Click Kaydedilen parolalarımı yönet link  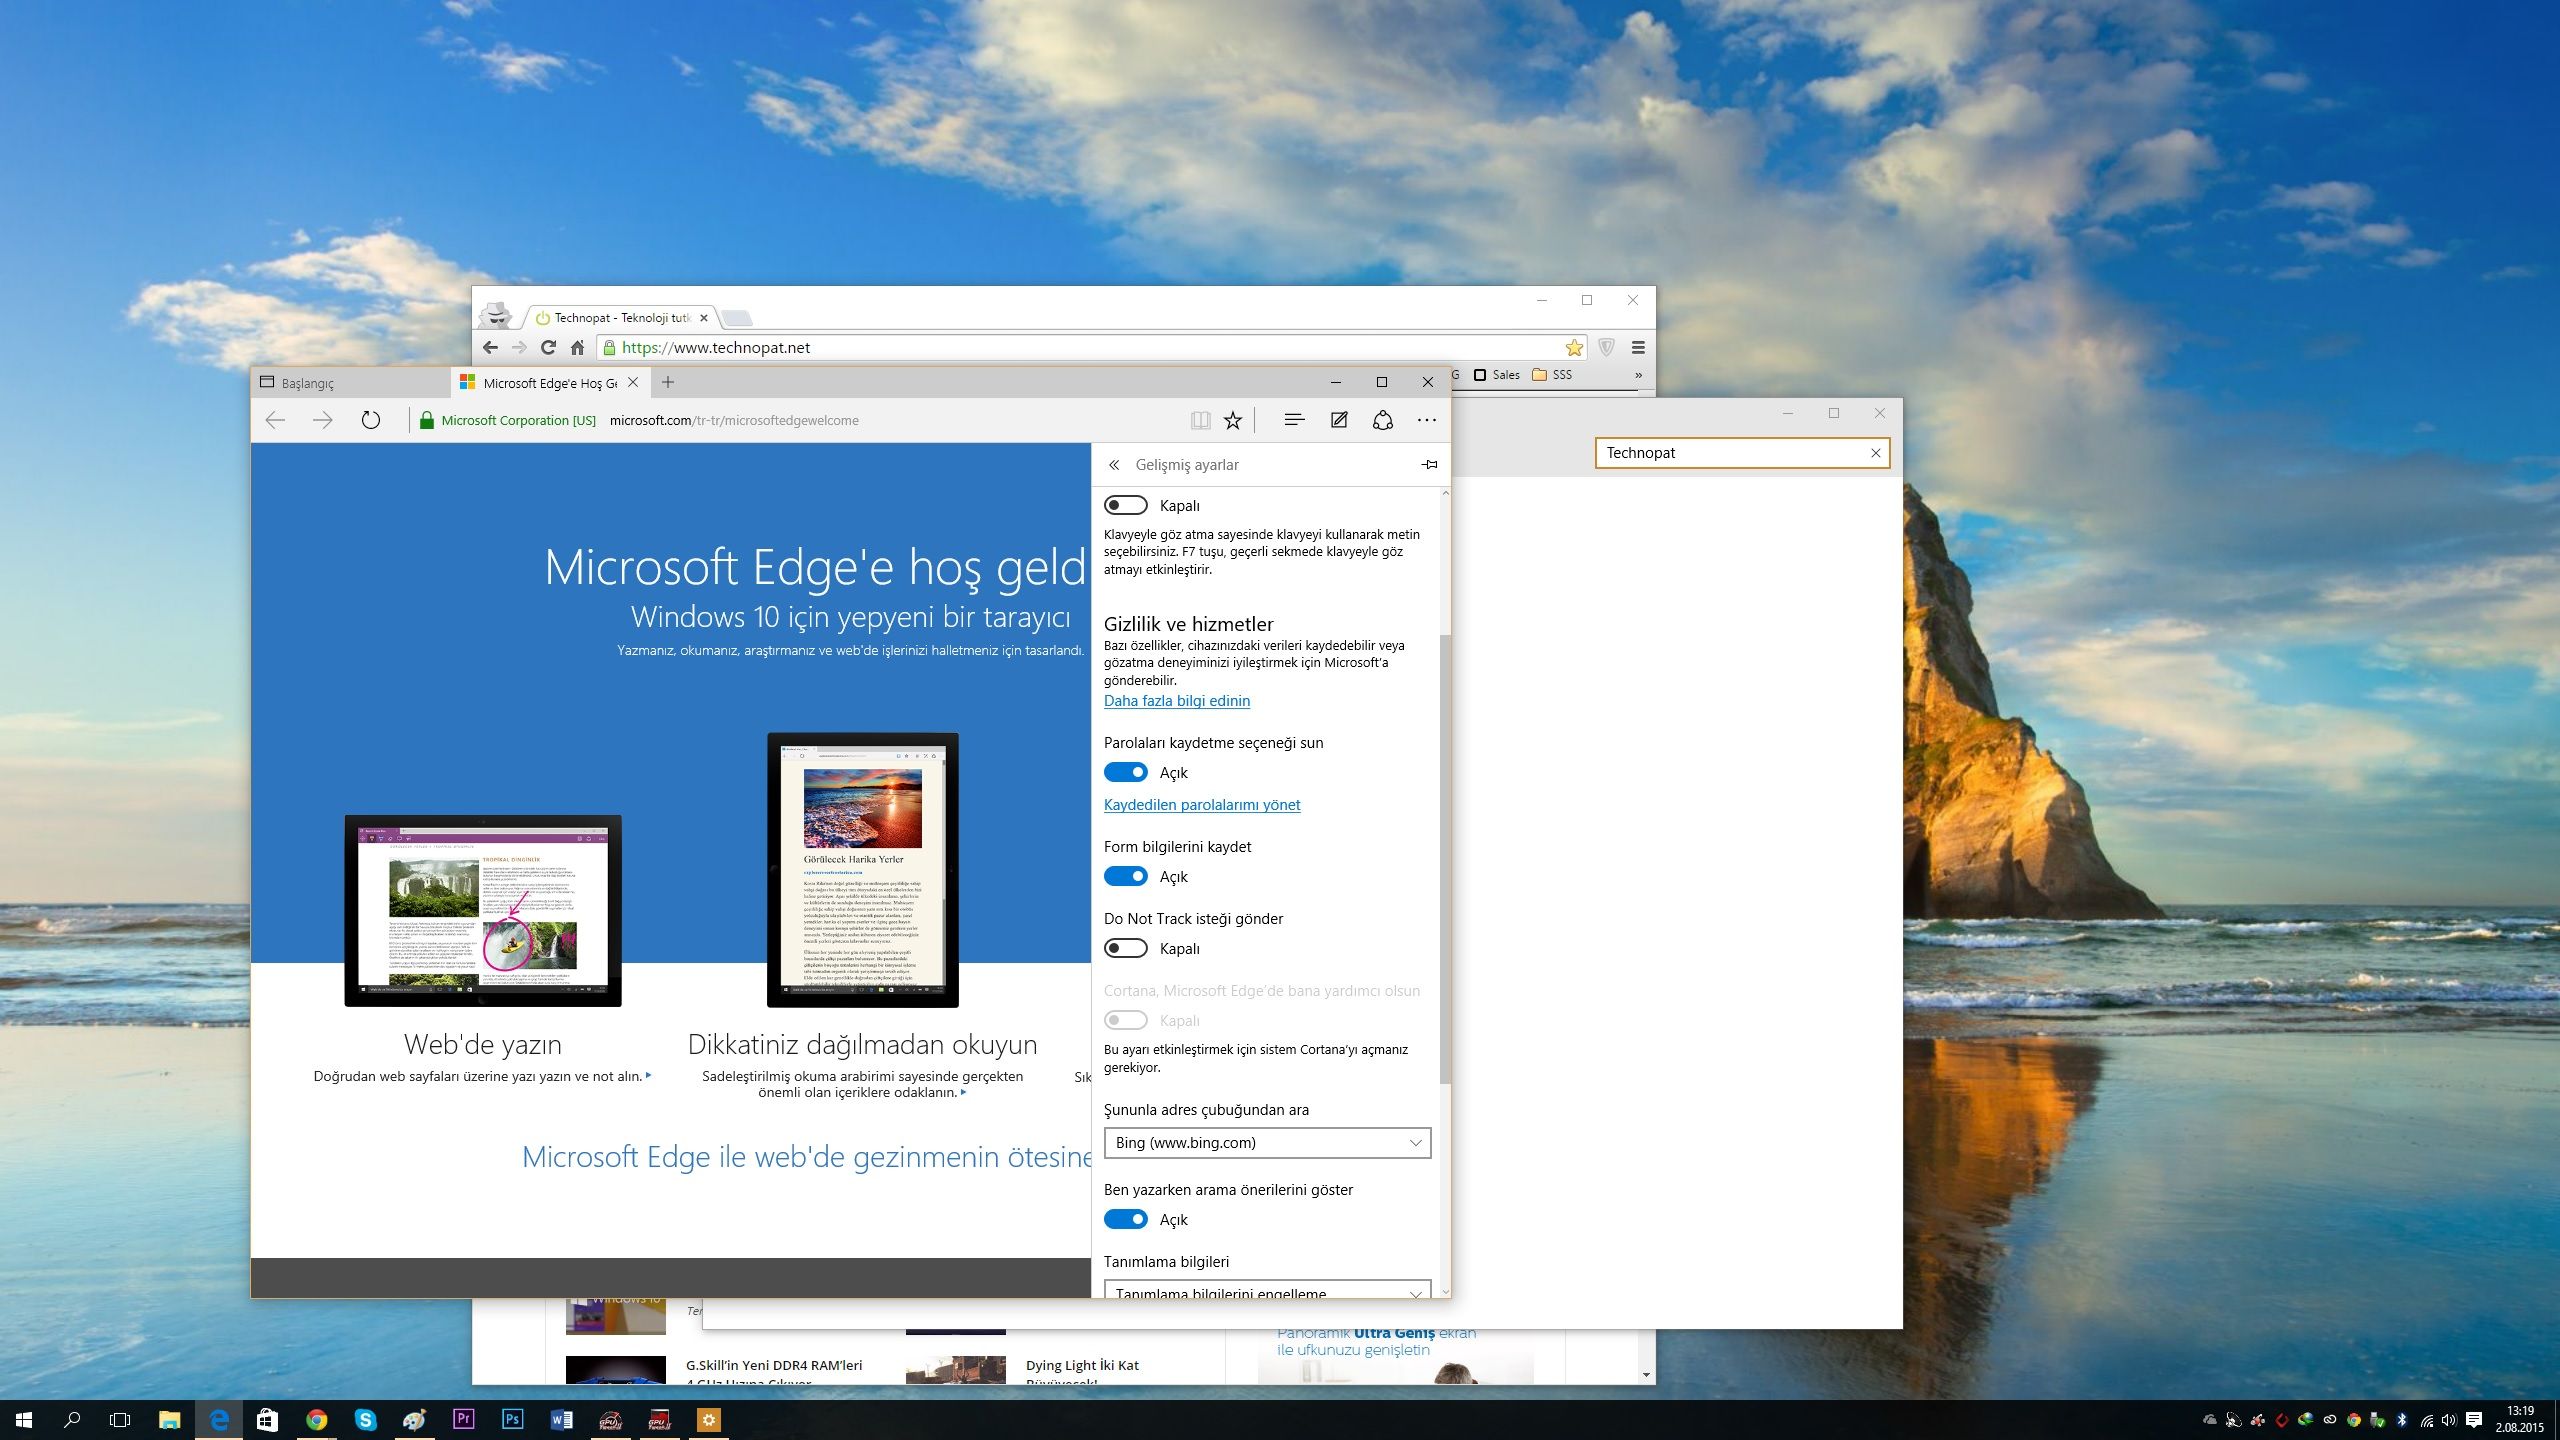[x=1201, y=805]
